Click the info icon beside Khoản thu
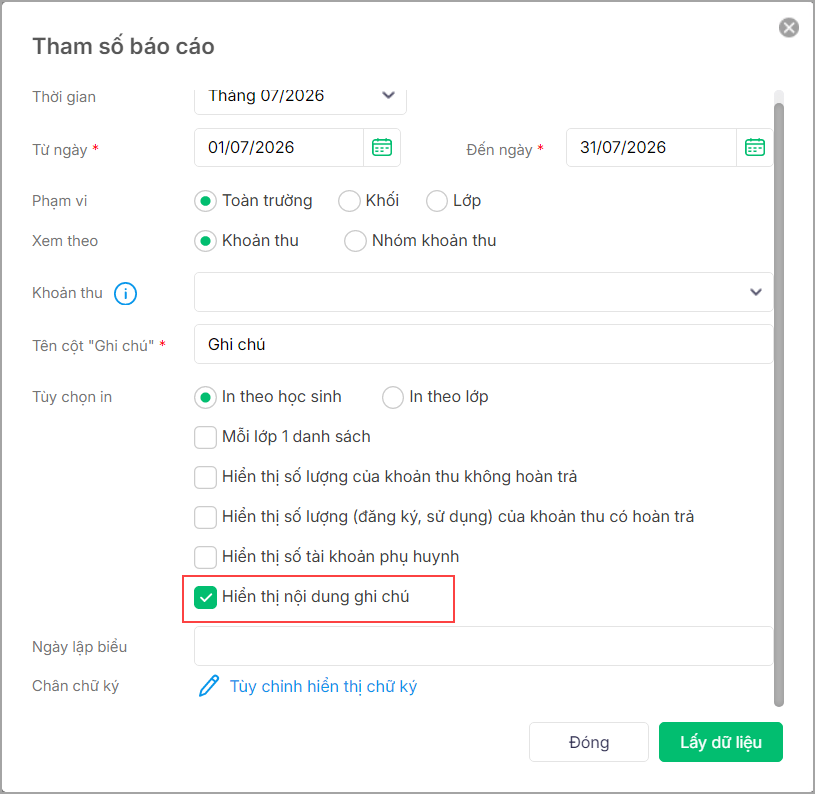This screenshot has height=794, width=815. [125, 294]
